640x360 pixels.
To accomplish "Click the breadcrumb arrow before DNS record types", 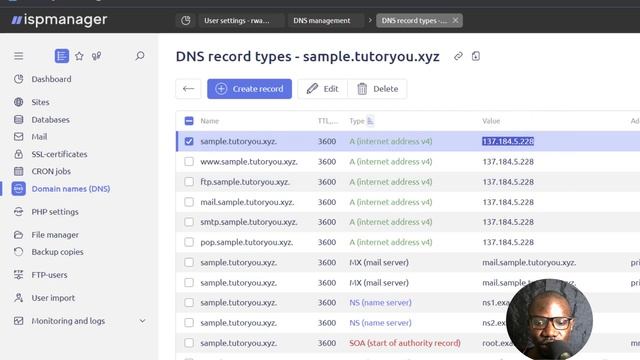I will click(370, 20).
